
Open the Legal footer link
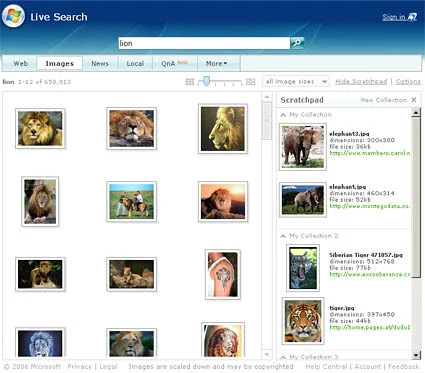point(108,367)
